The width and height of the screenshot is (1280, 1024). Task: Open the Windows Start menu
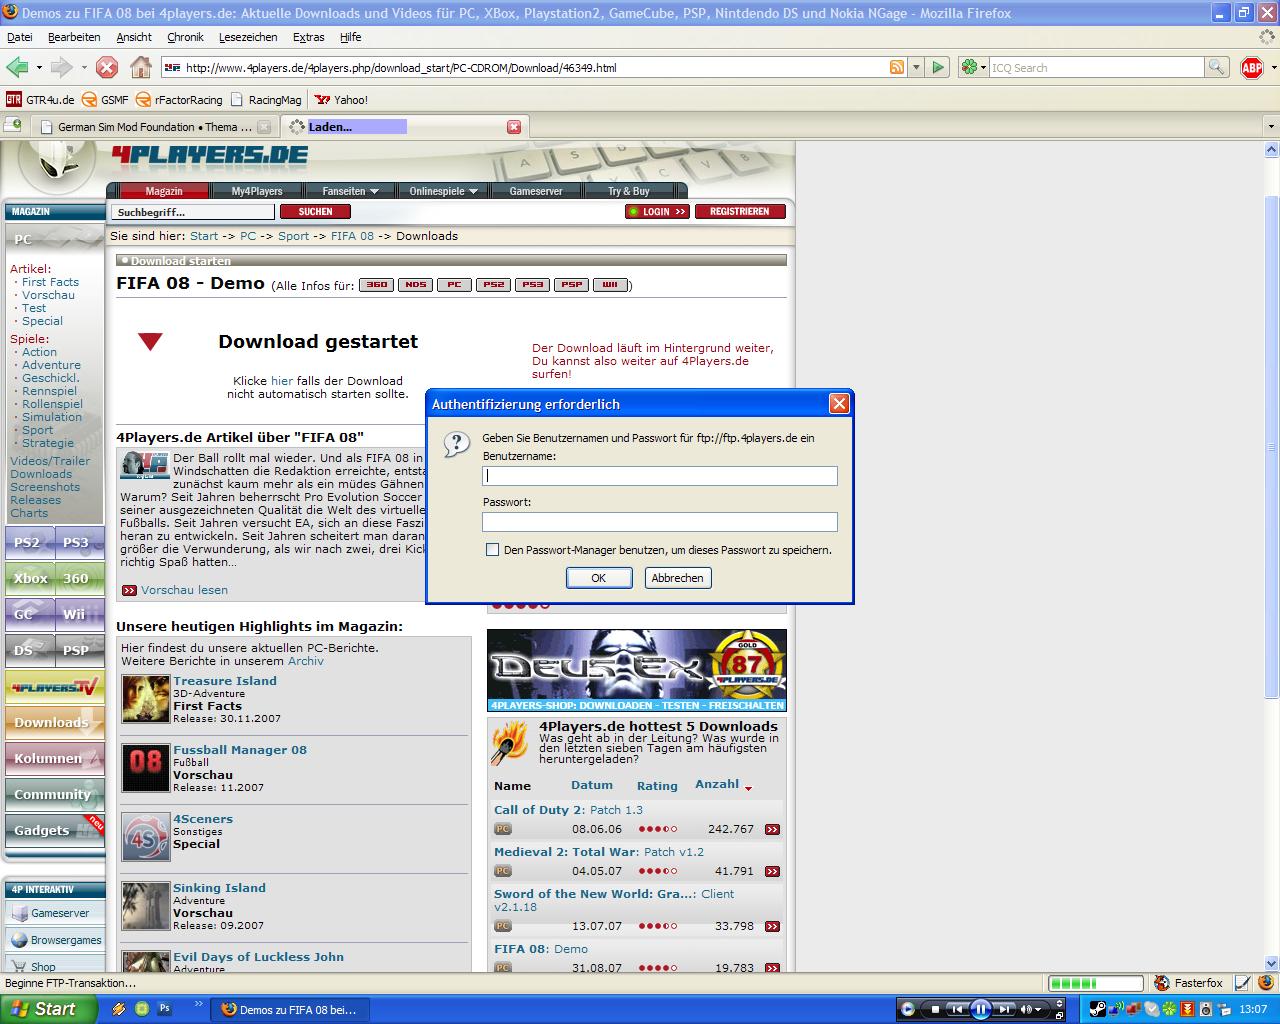pos(48,1009)
